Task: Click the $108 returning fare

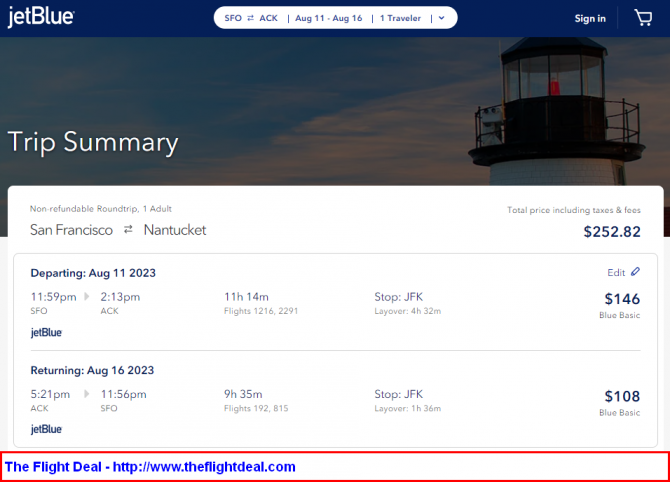Action: tap(622, 396)
